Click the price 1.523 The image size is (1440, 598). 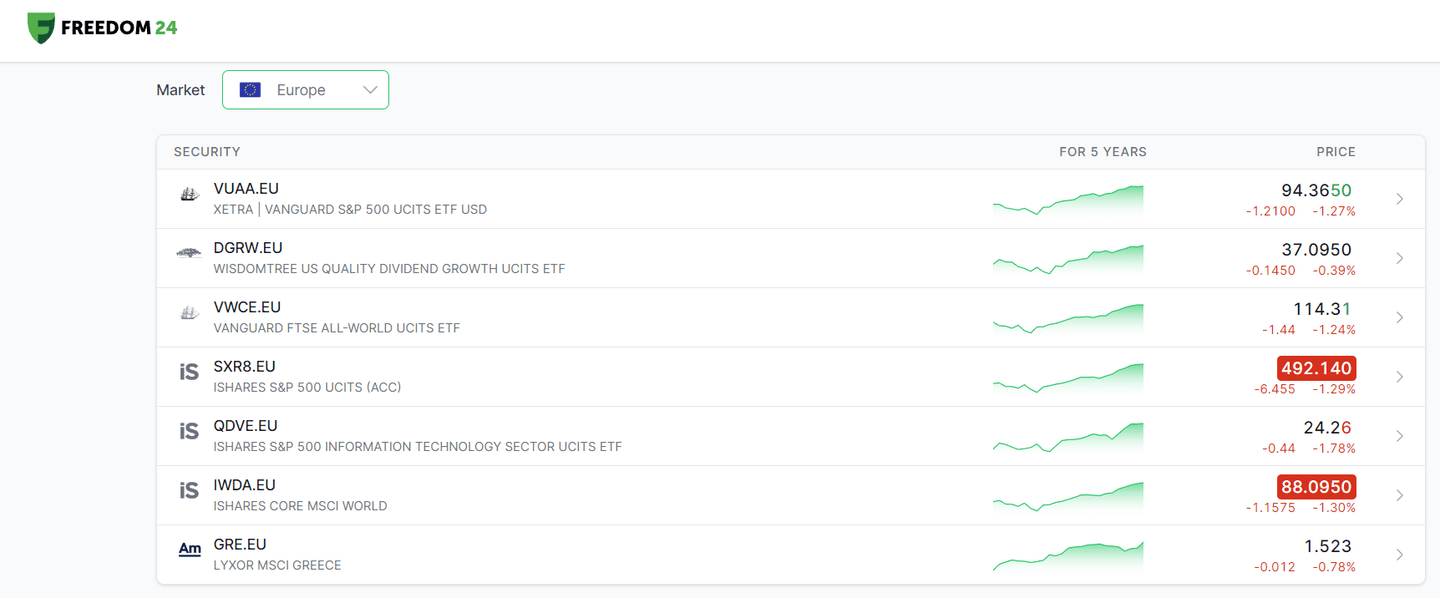[1328, 546]
